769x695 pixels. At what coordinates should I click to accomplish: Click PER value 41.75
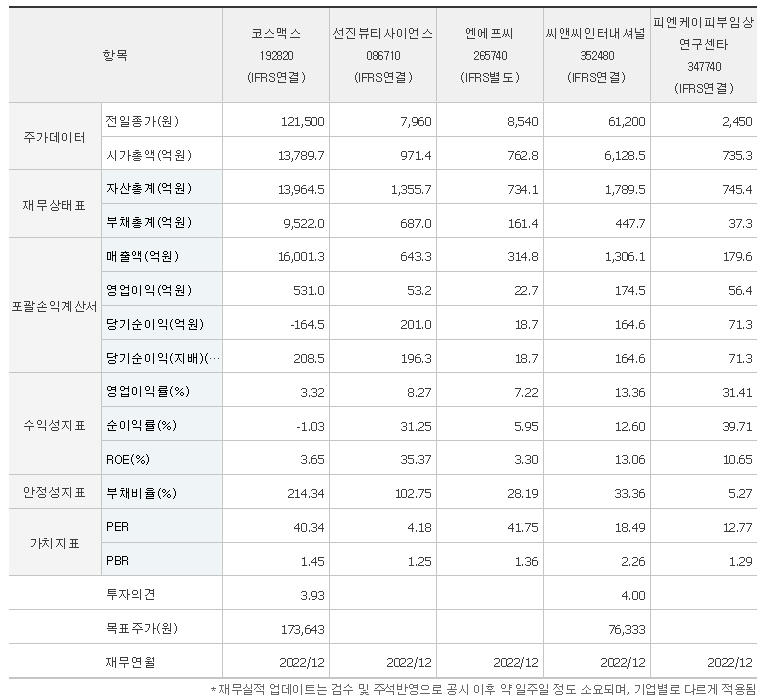point(523,528)
